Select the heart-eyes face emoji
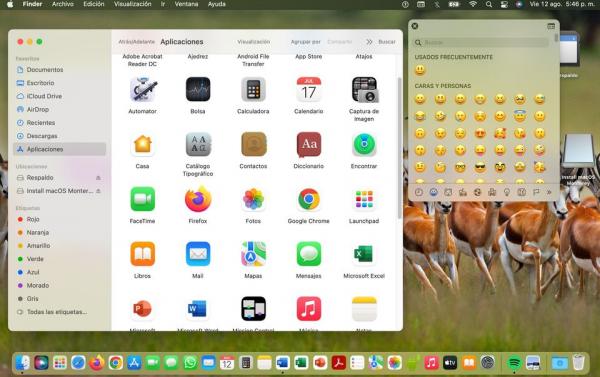600x377 pixels. [480, 133]
